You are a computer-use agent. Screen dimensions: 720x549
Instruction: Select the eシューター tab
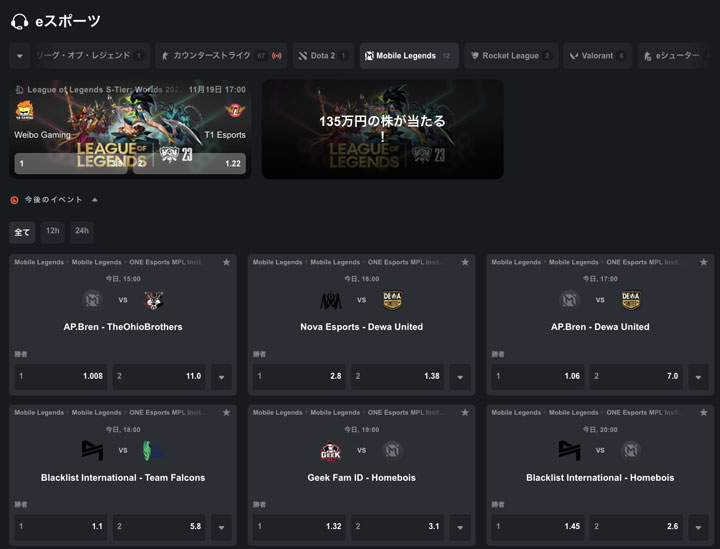coord(674,56)
